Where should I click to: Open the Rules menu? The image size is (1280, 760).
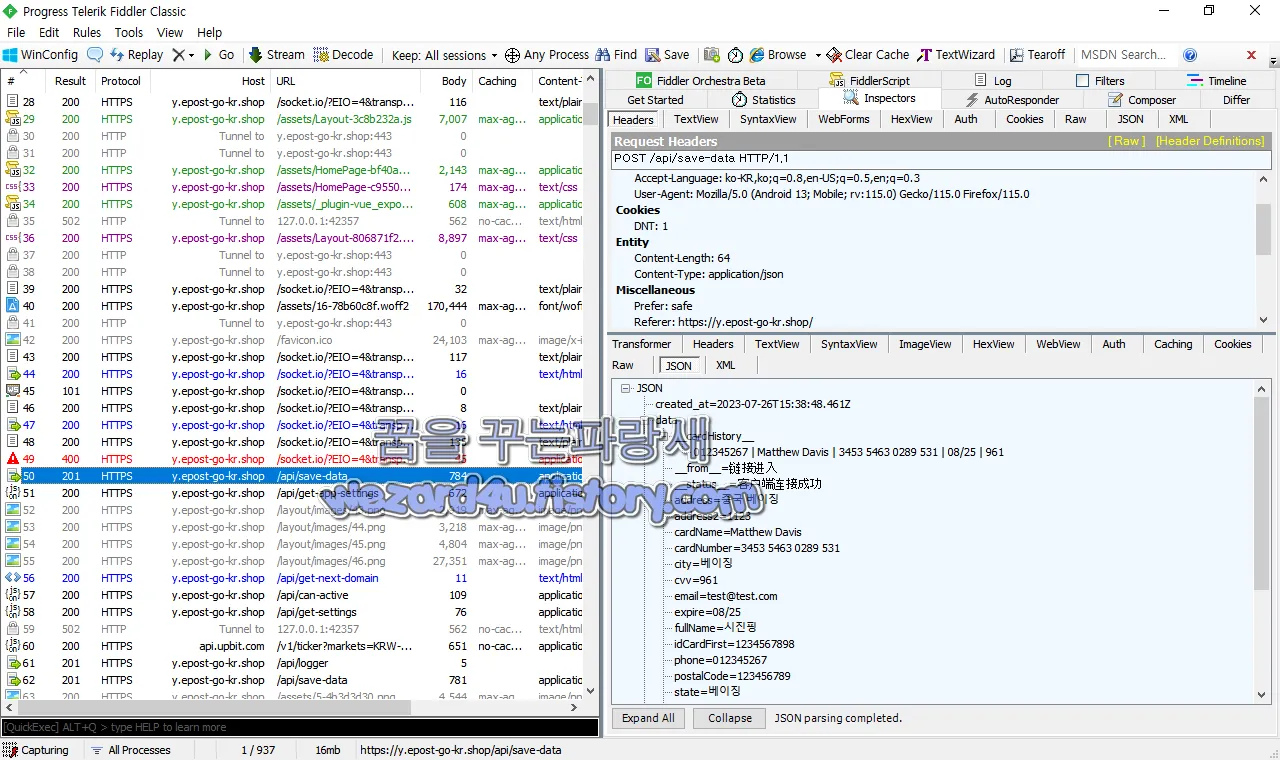pyautogui.click(x=87, y=32)
